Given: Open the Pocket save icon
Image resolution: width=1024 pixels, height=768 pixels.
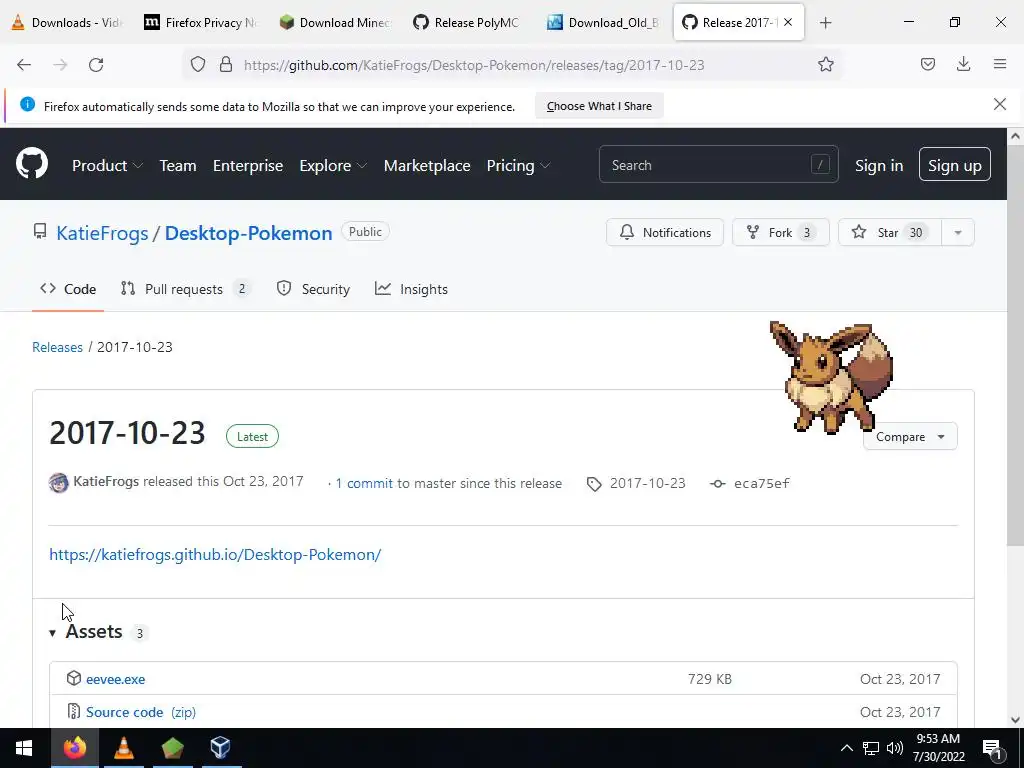Looking at the screenshot, I should tap(927, 64).
